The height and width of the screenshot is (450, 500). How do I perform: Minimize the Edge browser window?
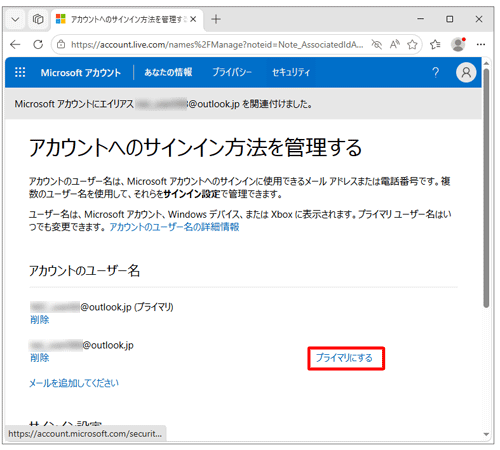(421, 19)
